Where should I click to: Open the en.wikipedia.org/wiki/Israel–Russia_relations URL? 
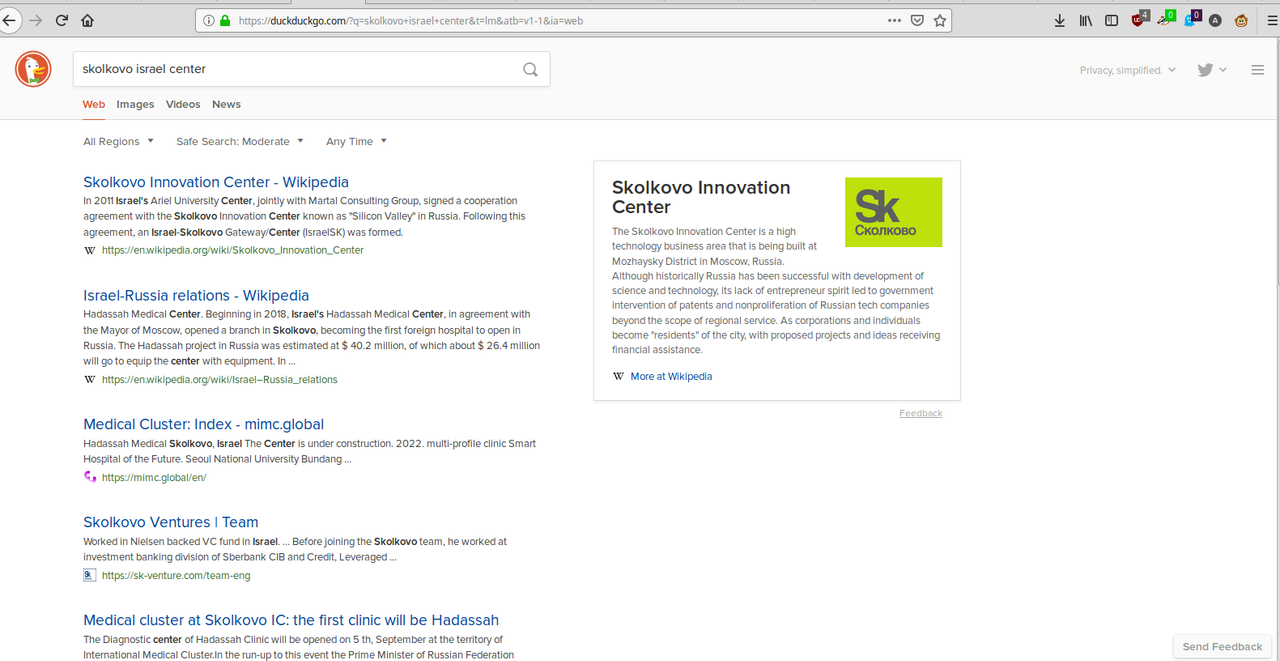pos(220,379)
